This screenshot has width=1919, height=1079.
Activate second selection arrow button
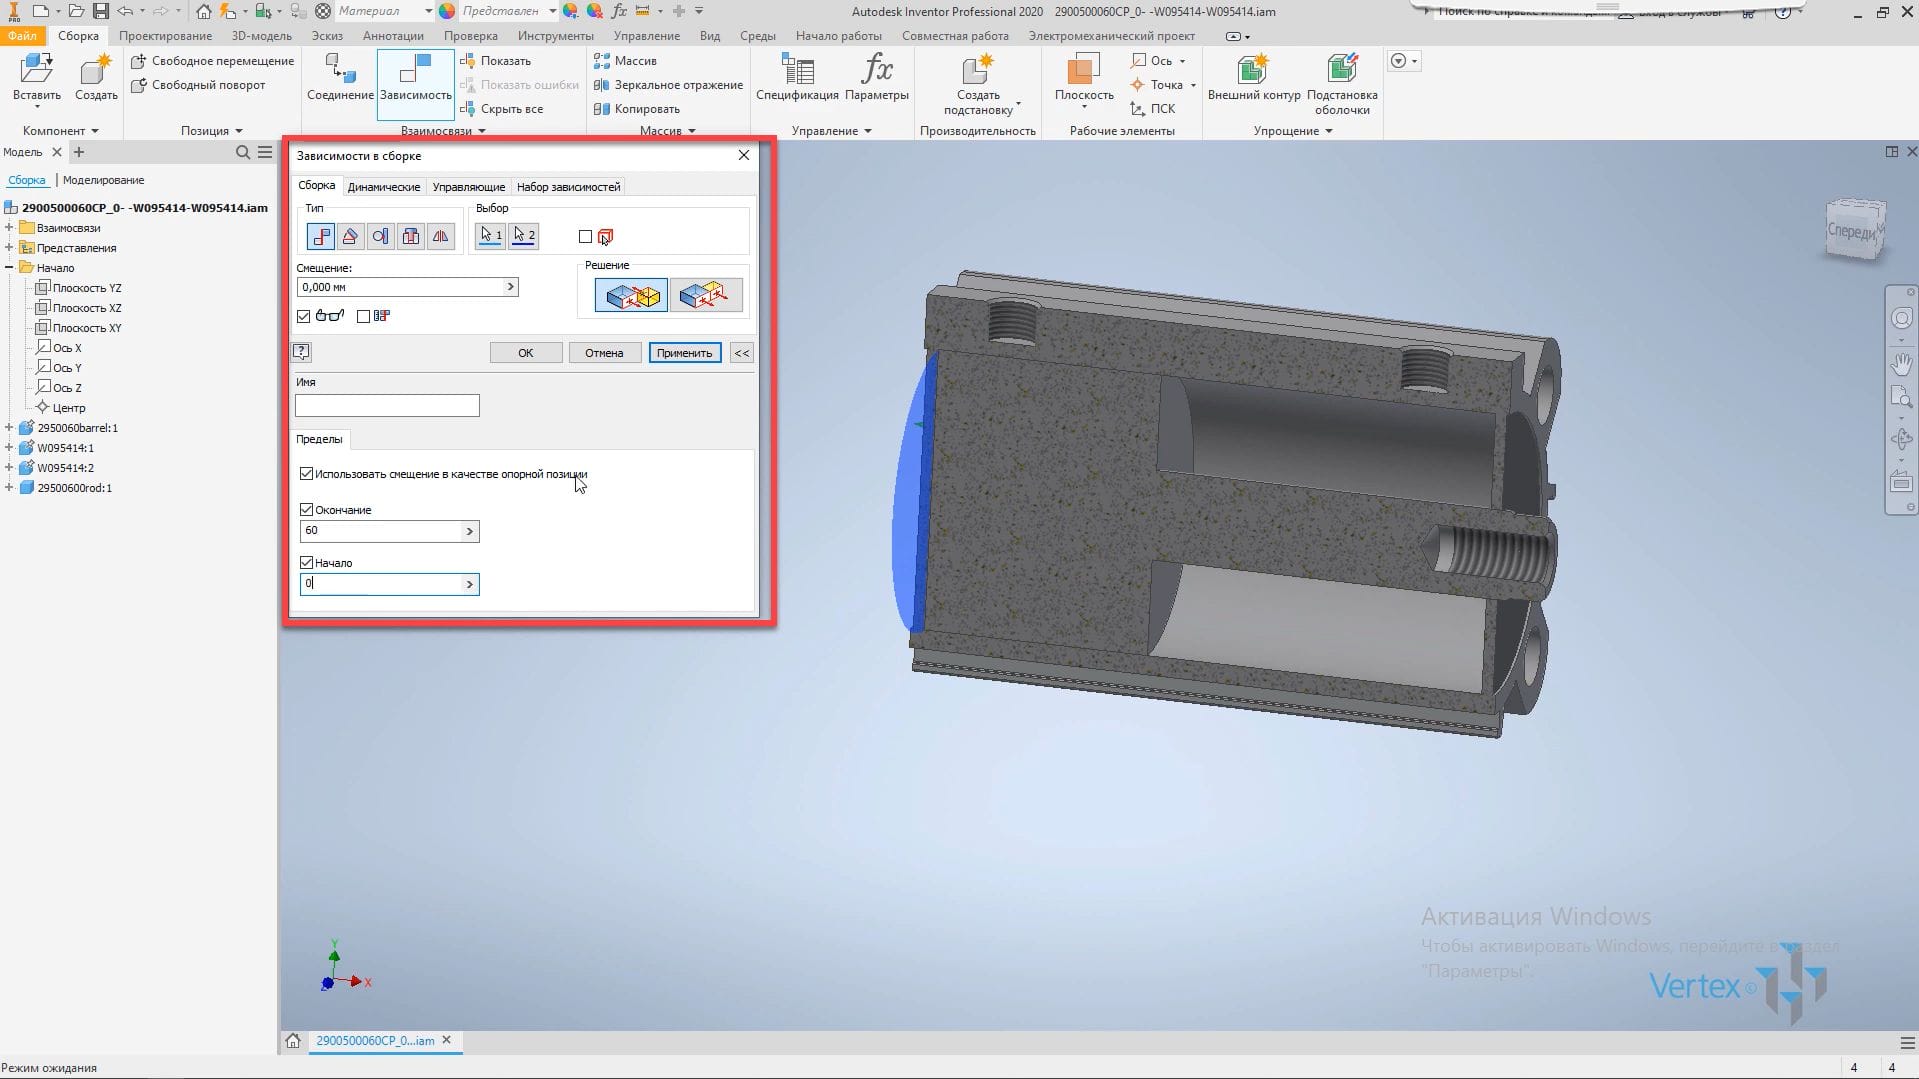coord(524,236)
